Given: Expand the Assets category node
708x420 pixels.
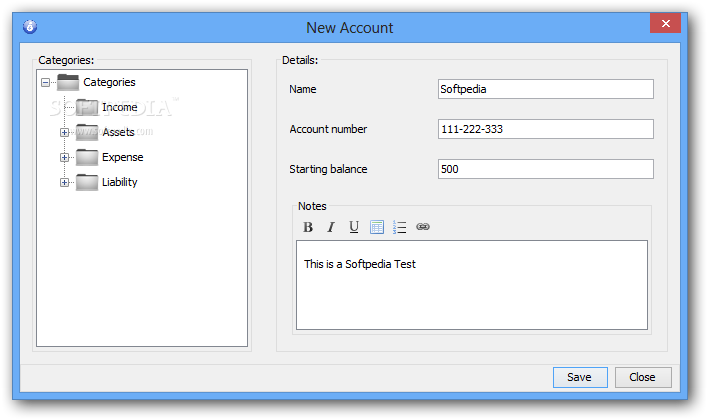Looking at the screenshot, I should click(64, 132).
